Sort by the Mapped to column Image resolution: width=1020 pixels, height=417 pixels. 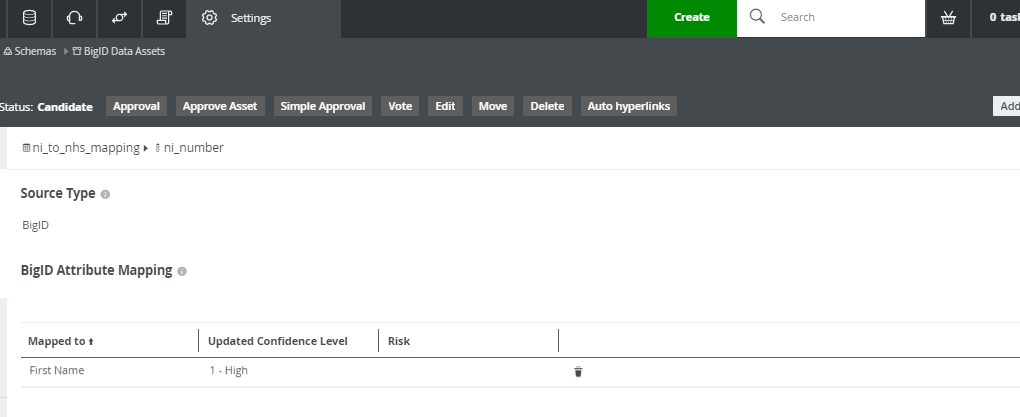click(x=60, y=341)
